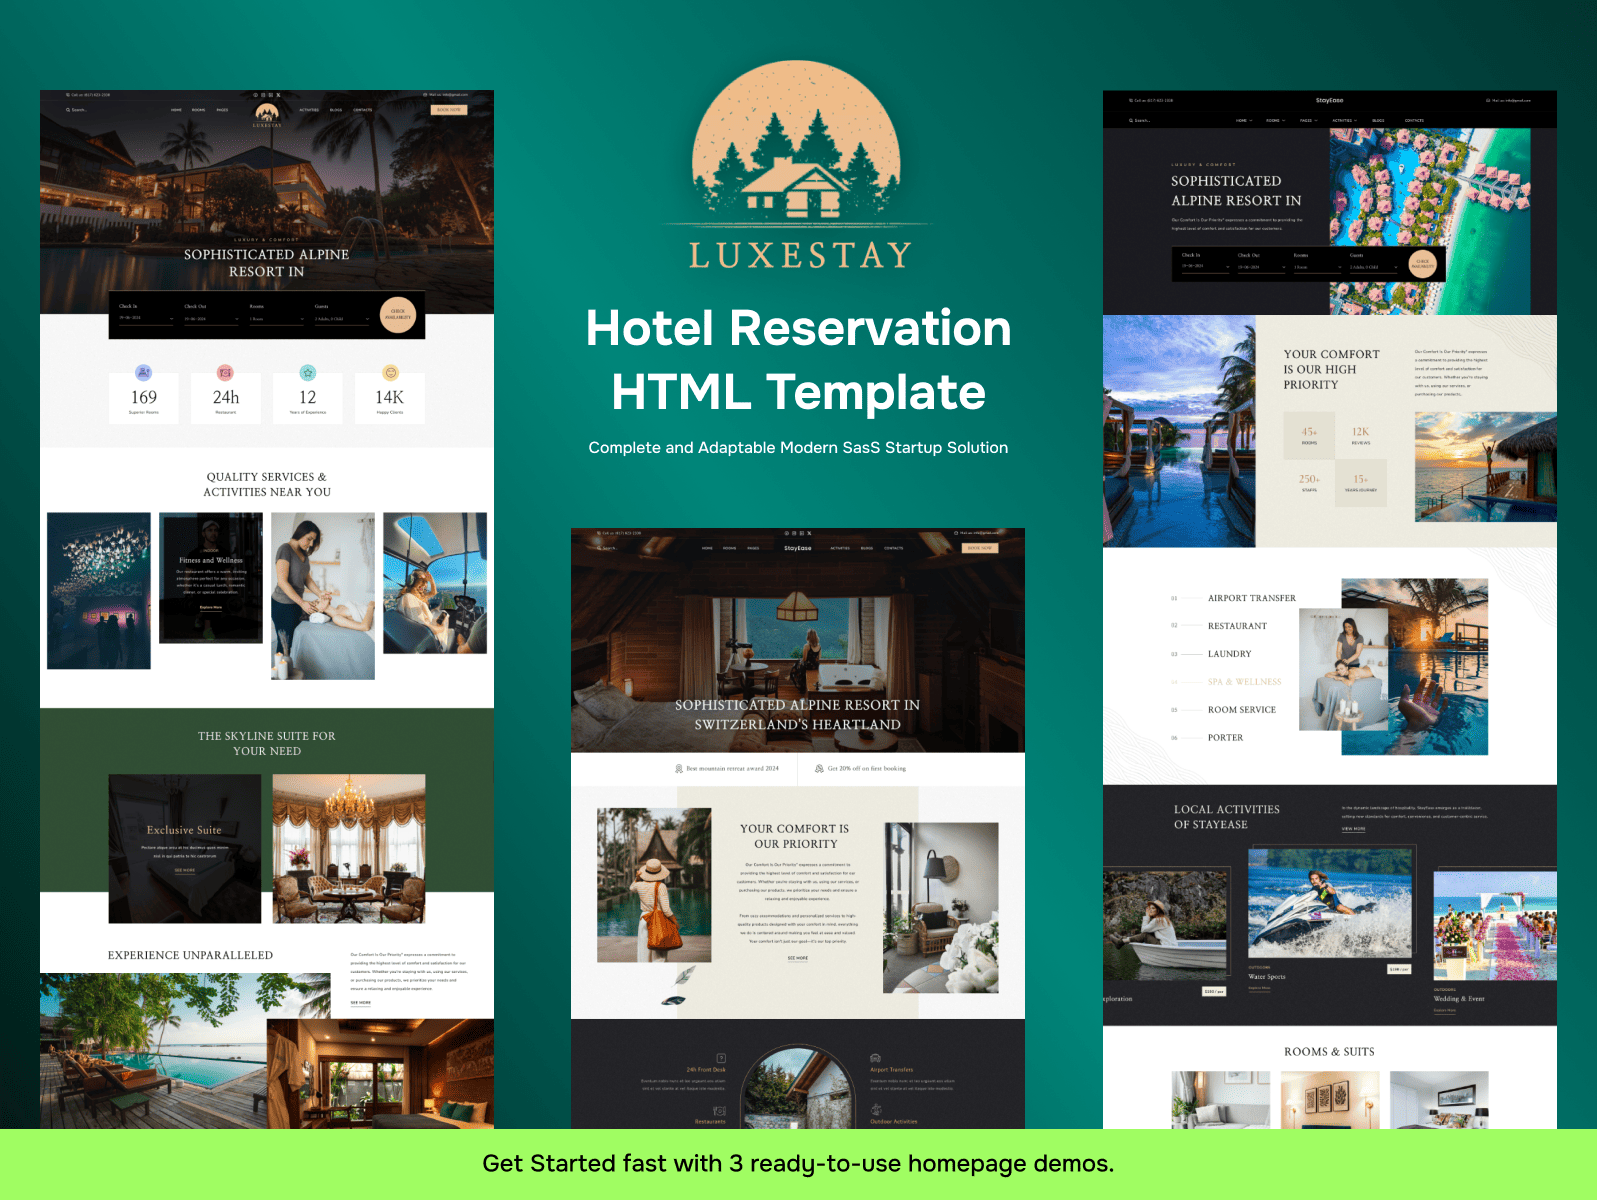Image resolution: width=1597 pixels, height=1200 pixels.
Task: Click the Exclusive Suite card
Action: coord(184,848)
